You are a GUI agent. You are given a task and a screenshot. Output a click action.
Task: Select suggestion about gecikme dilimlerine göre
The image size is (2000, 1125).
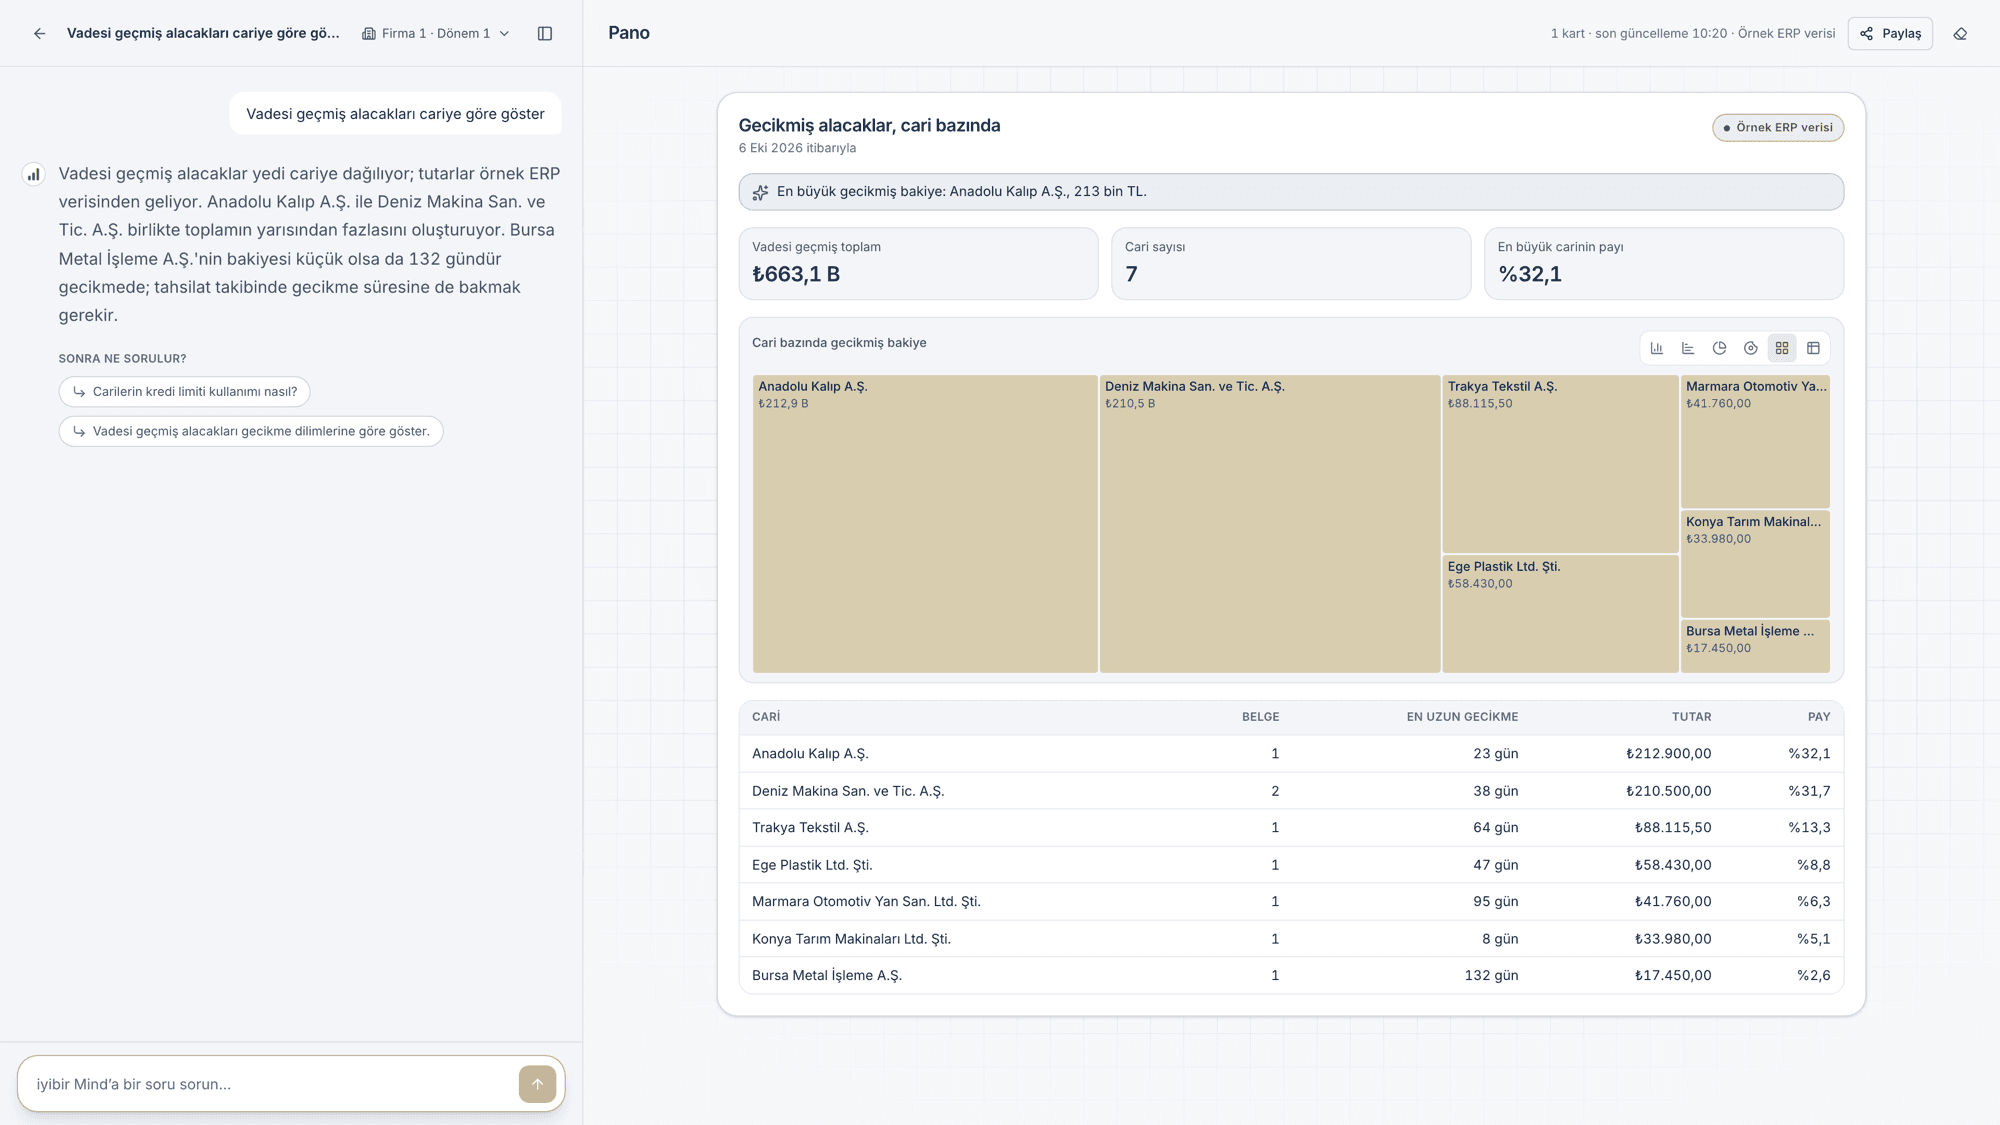pos(251,431)
